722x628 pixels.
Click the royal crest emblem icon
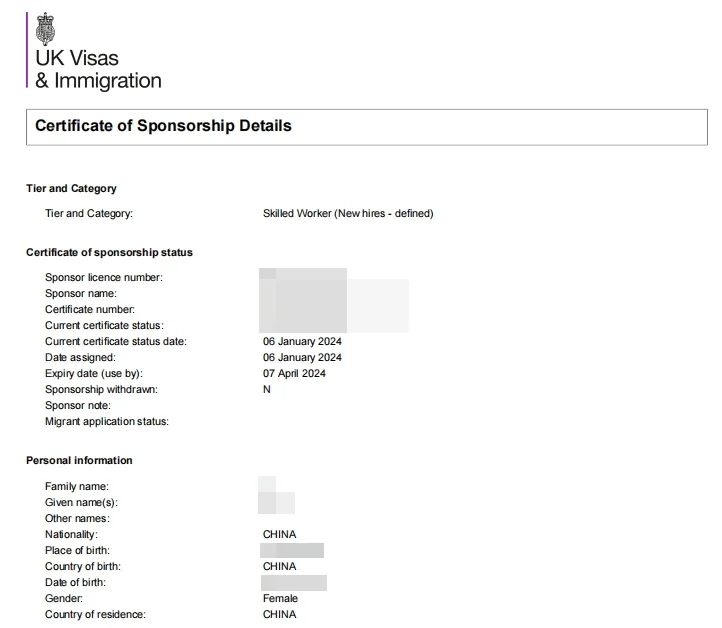tap(45, 29)
